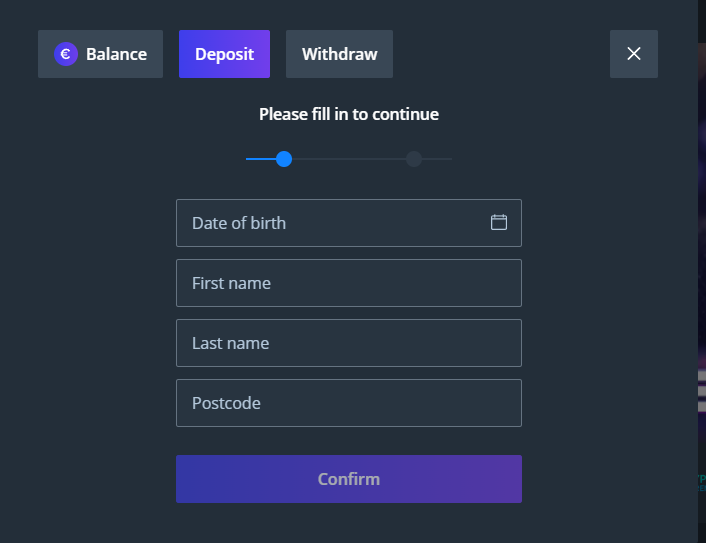Select the Last name input box
The image size is (706, 543).
pos(348,343)
